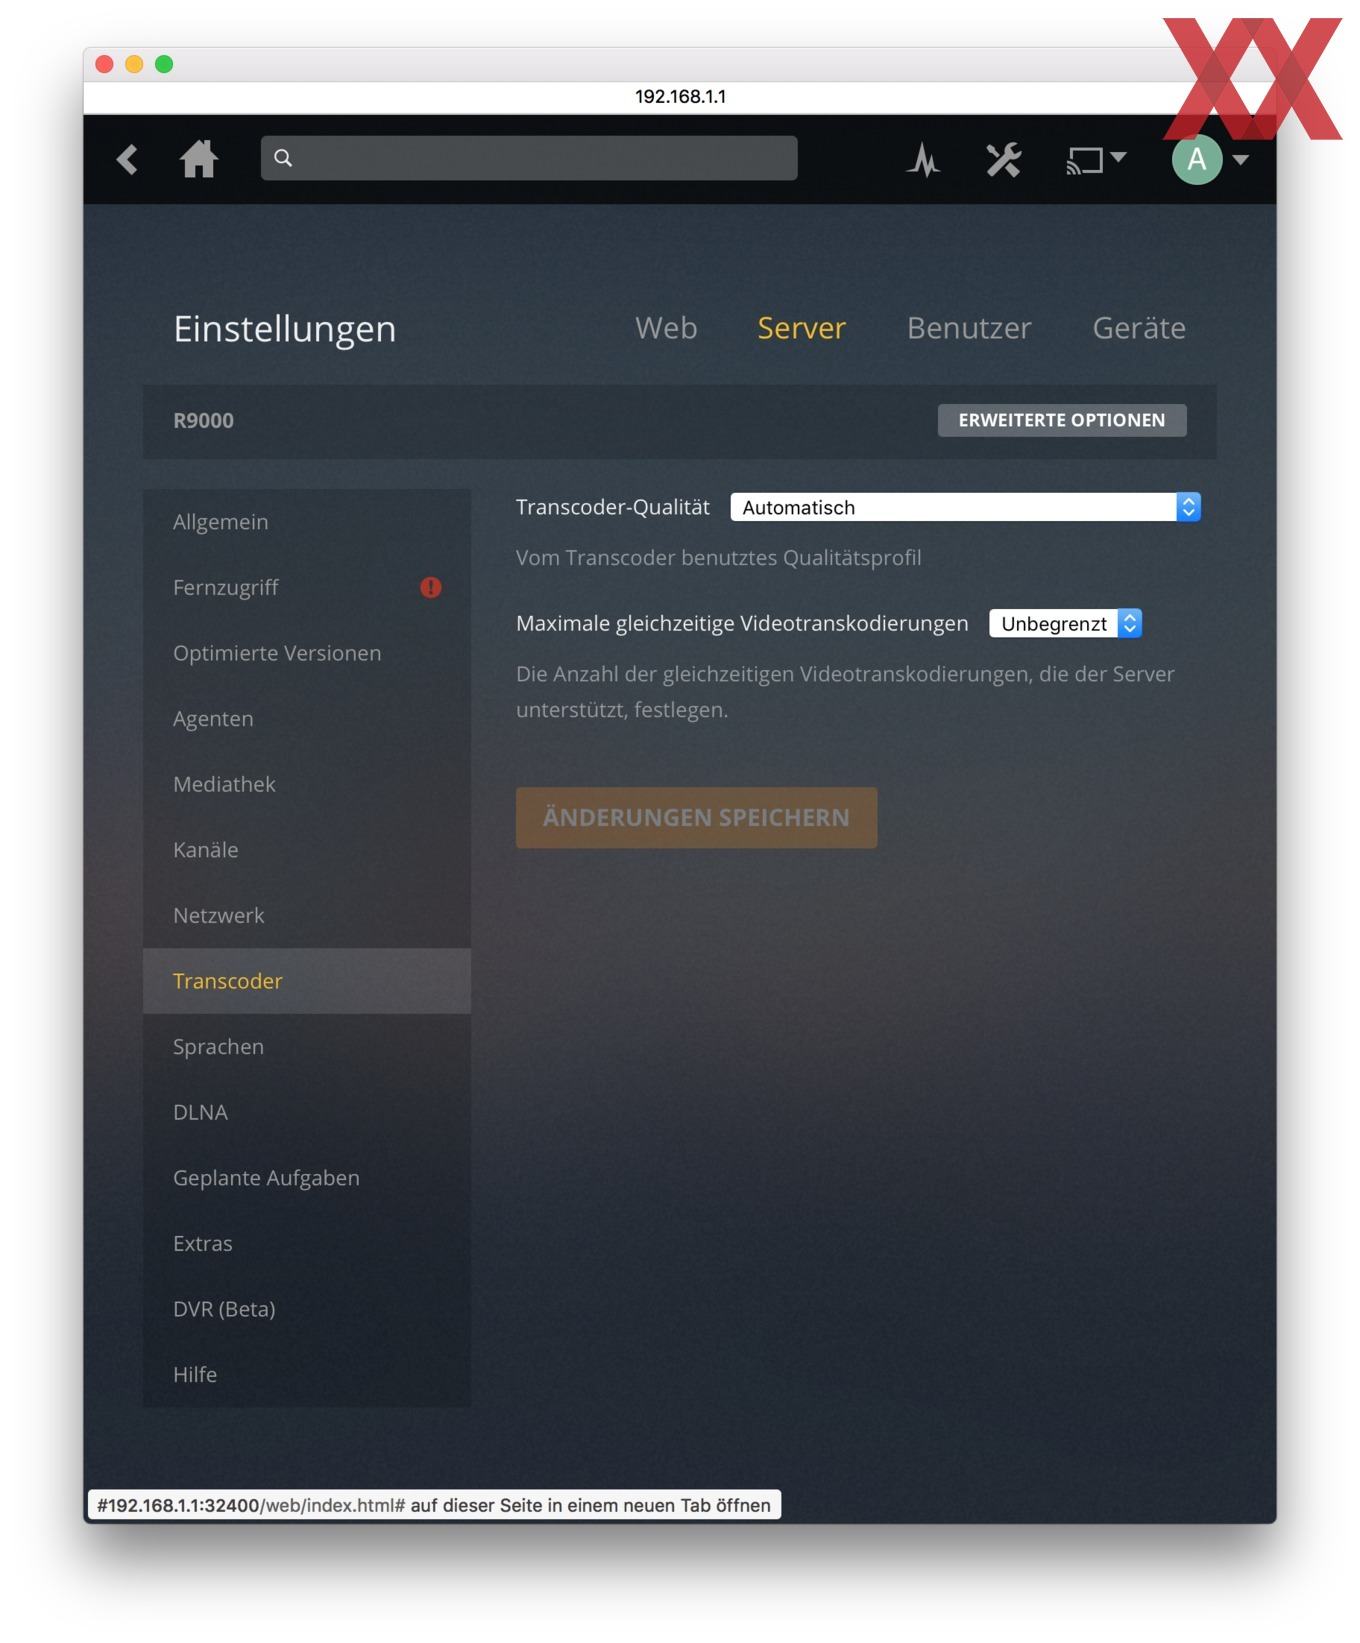The height and width of the screenshot is (1643, 1360).
Task: Open Fernzugriff in the sidebar
Action: (307, 587)
